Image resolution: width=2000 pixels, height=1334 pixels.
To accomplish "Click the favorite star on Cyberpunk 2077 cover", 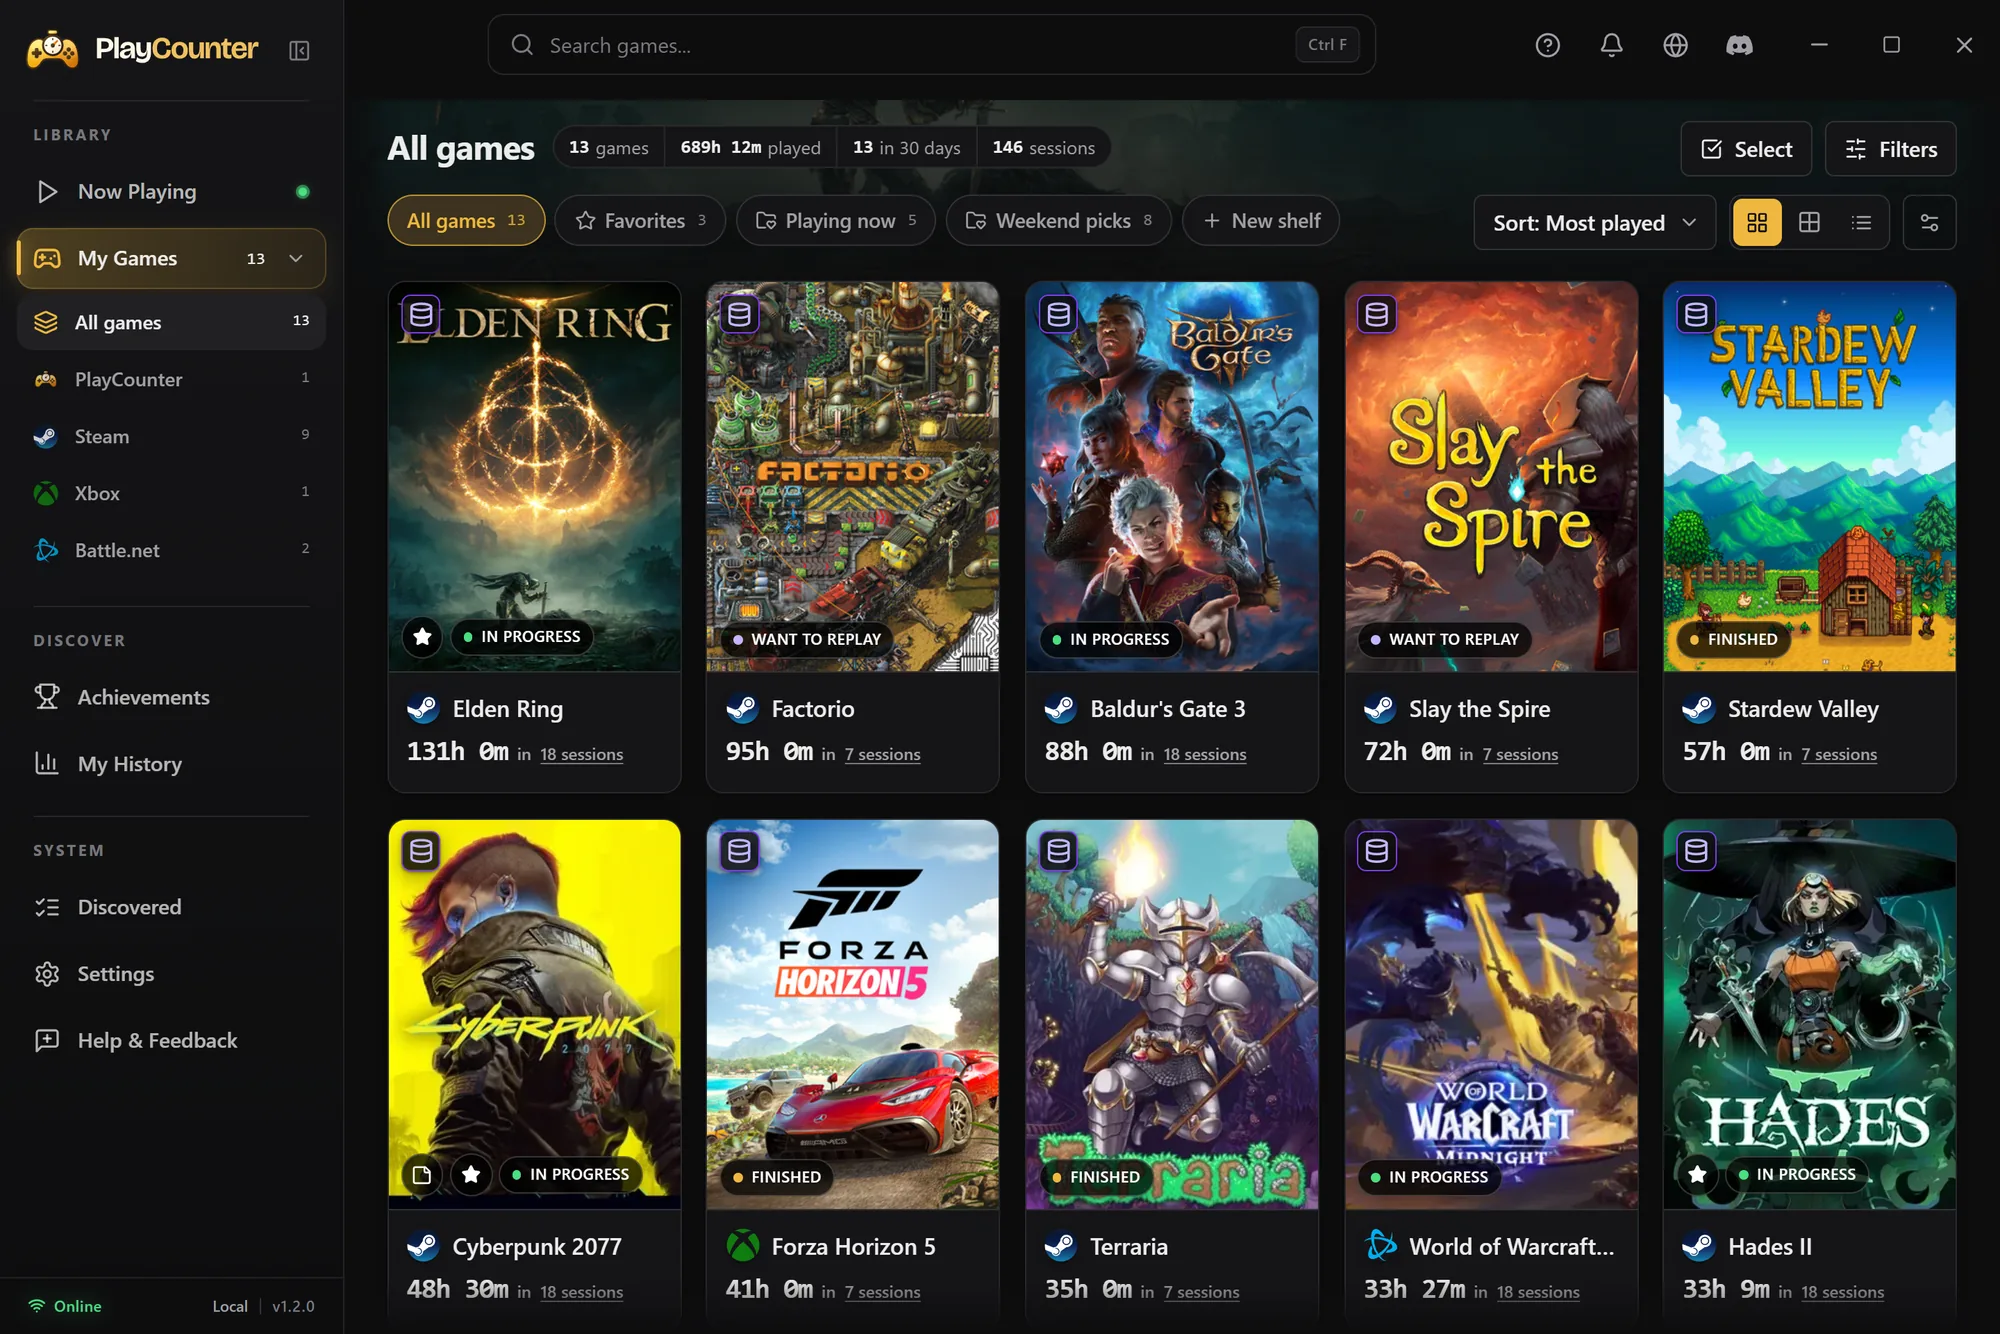I will (471, 1174).
